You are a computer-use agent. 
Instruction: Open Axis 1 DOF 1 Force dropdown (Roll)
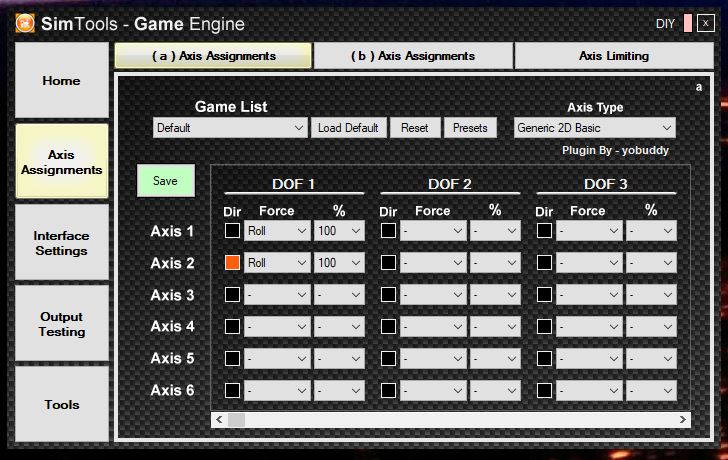point(277,231)
